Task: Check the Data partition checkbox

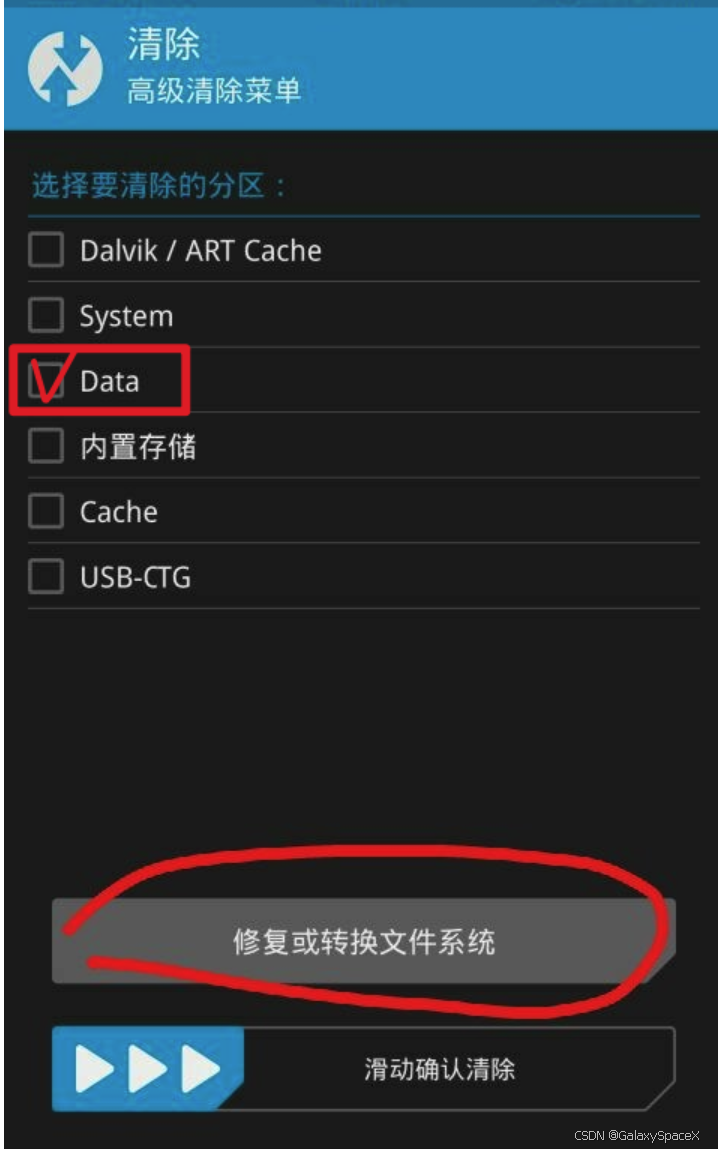Action: (x=45, y=381)
